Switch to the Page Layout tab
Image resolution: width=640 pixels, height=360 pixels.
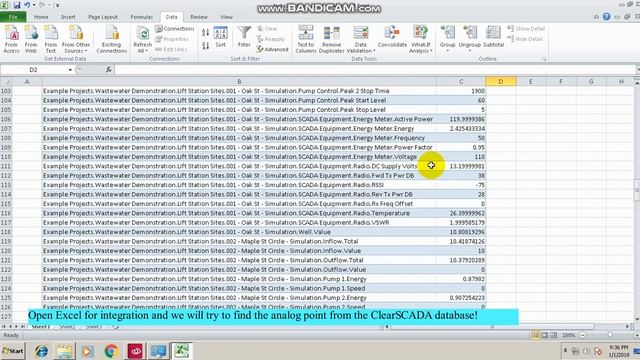(103, 17)
